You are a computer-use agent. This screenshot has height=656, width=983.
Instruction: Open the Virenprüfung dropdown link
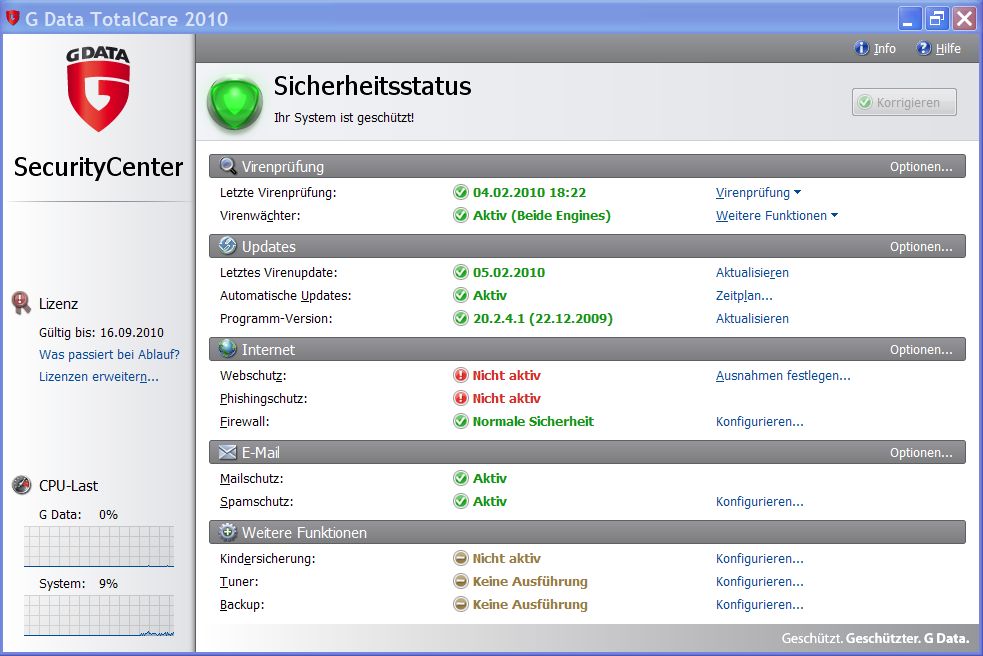coord(758,193)
